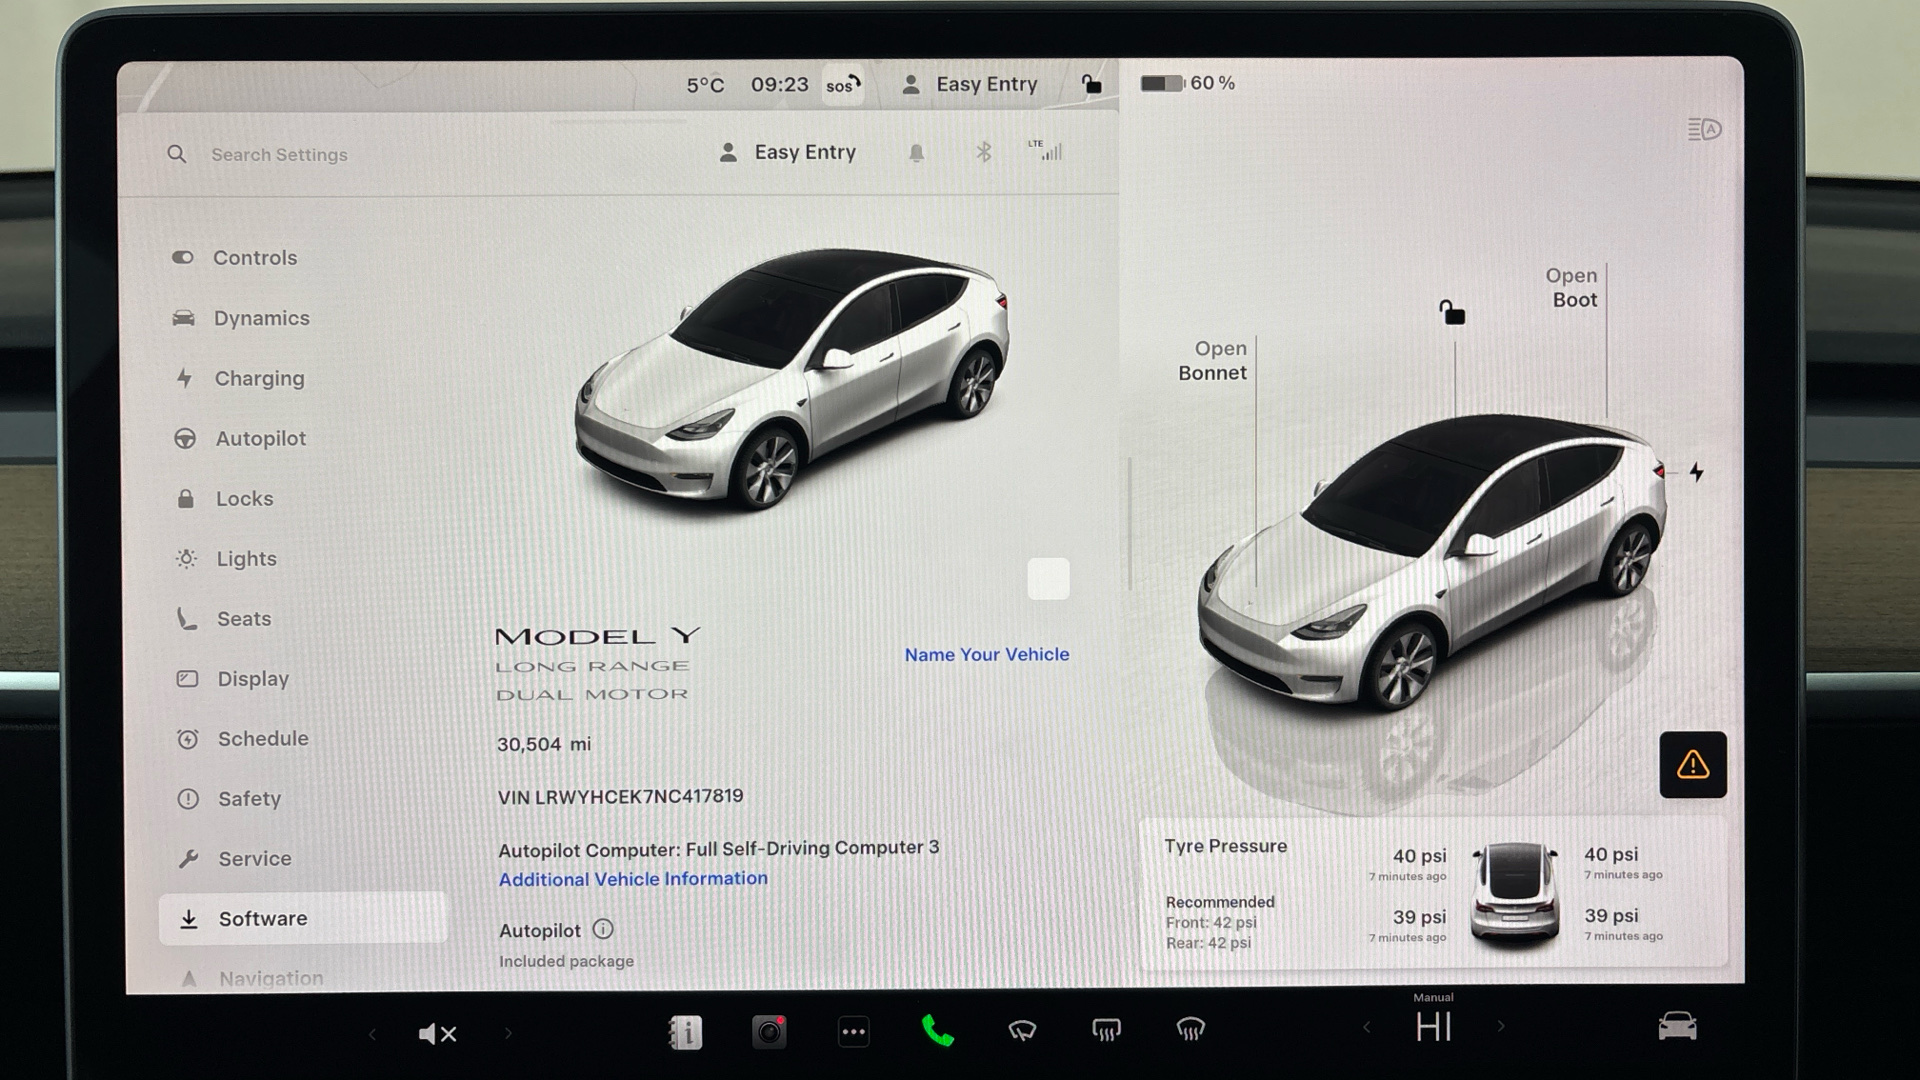Tap the dashcam camera icon
Screen dimensions: 1920x1080
769,1031
